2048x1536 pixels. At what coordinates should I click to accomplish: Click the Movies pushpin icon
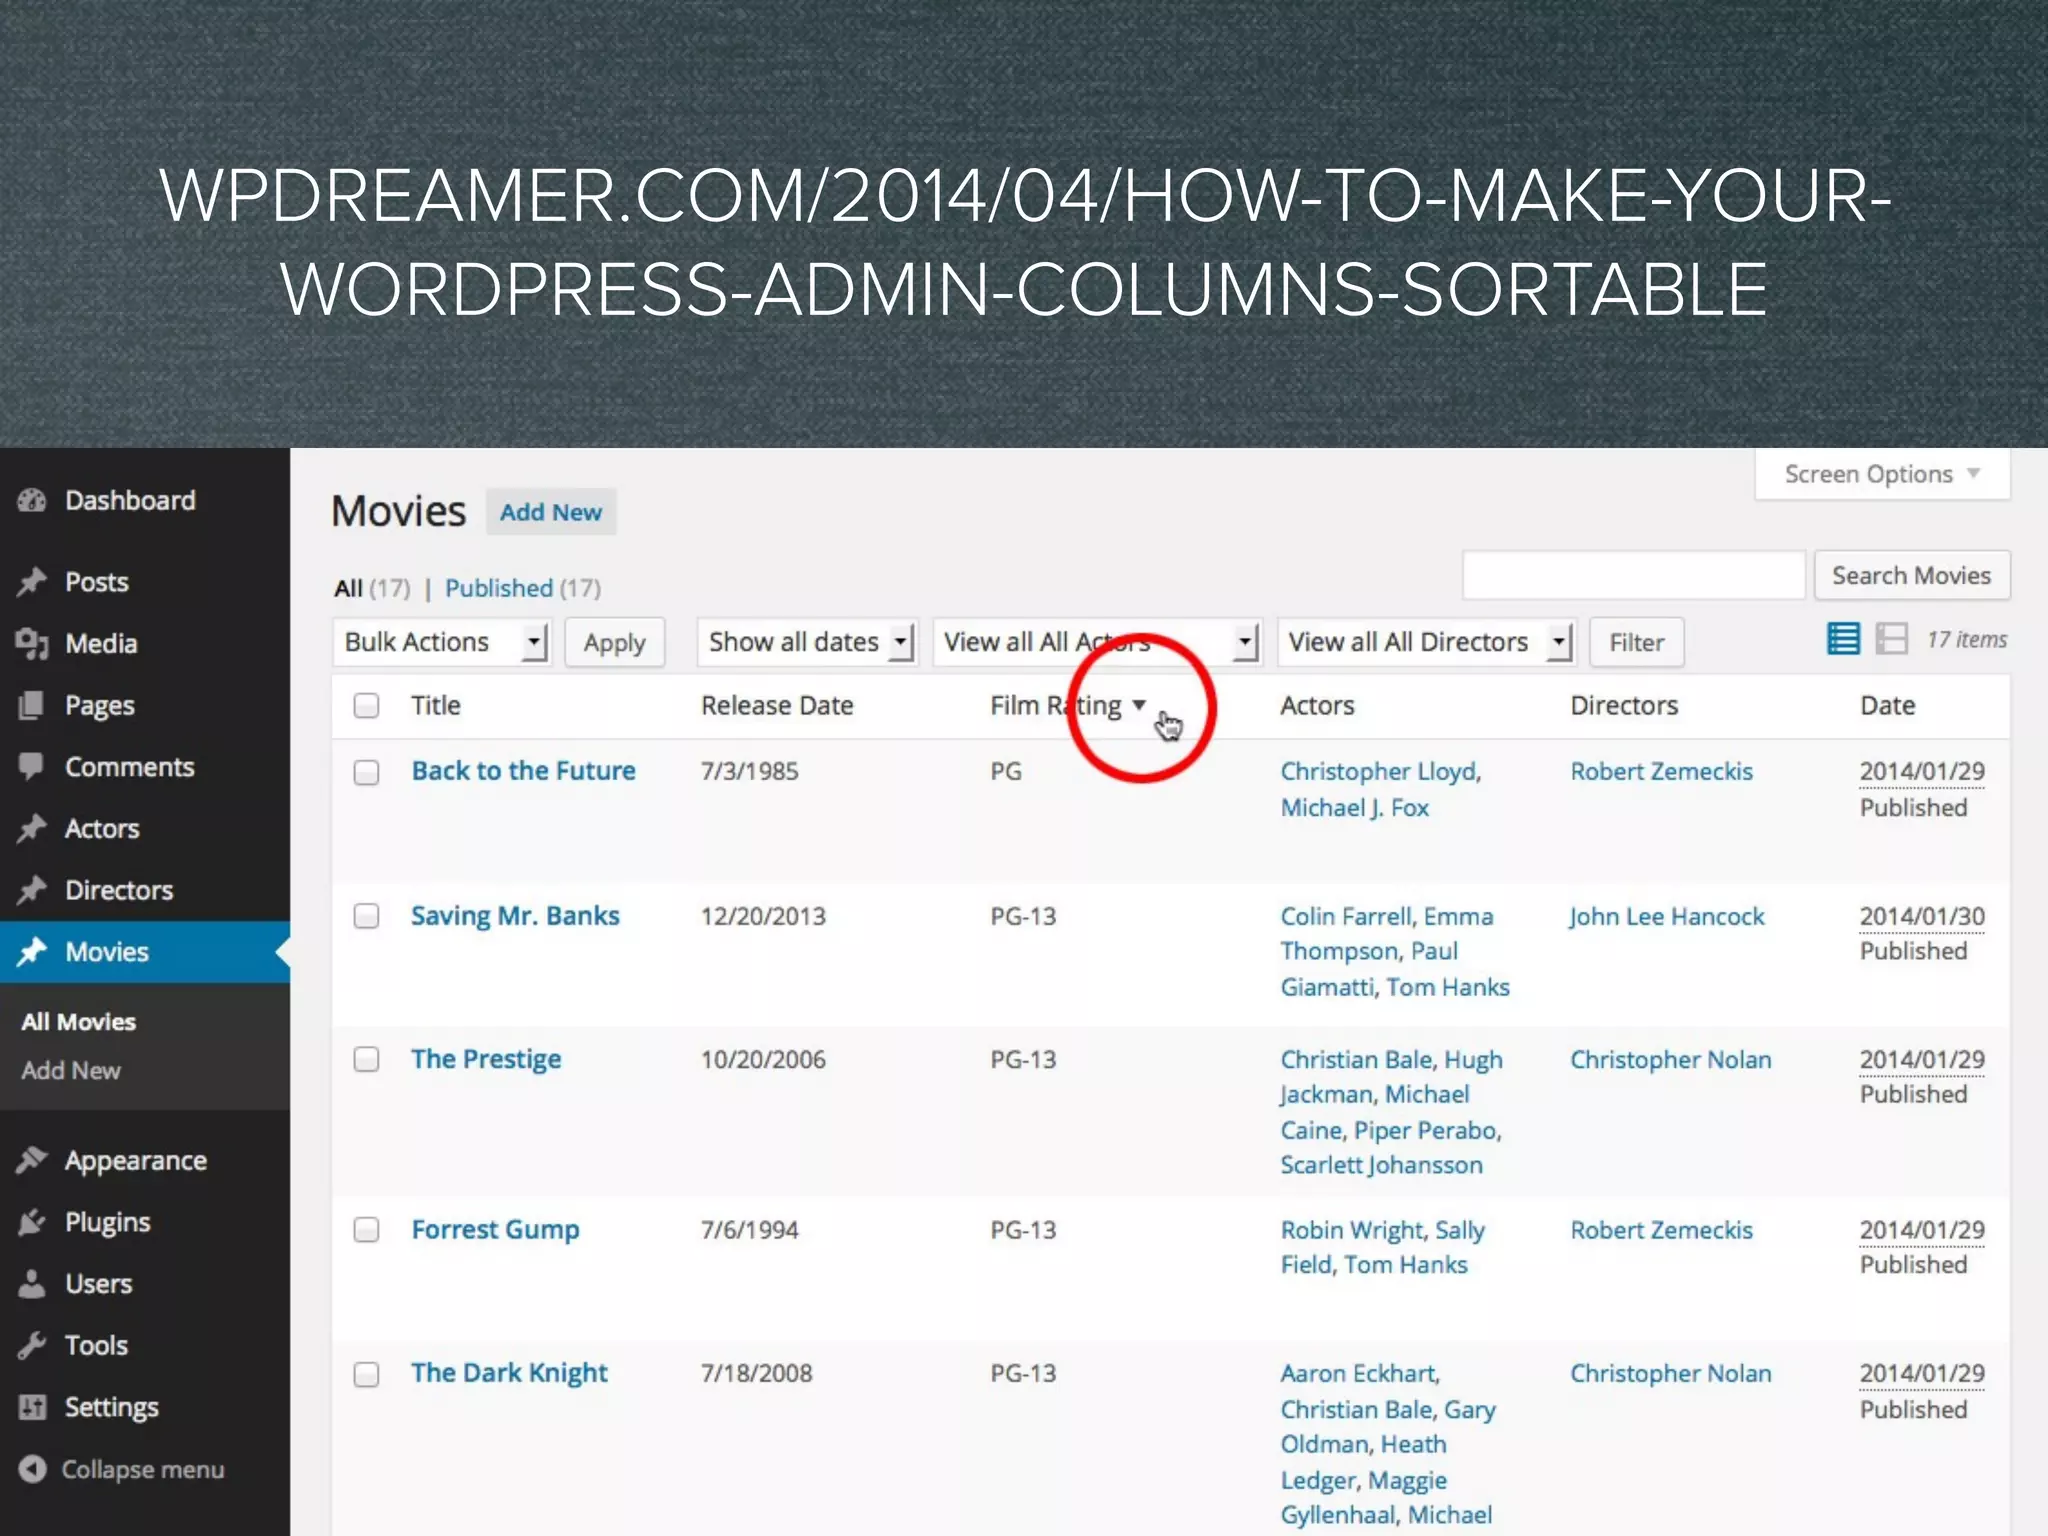pos(32,951)
